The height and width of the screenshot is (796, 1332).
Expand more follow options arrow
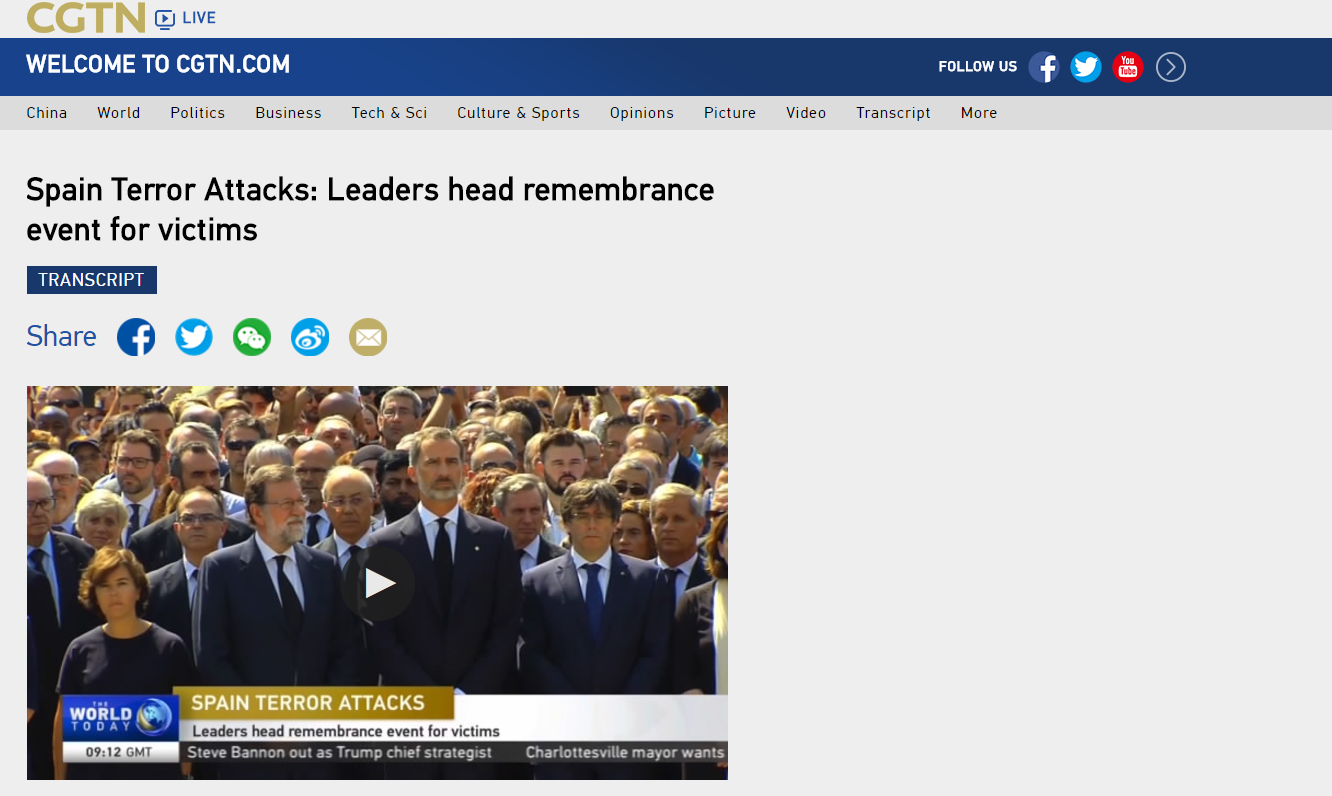point(1171,67)
